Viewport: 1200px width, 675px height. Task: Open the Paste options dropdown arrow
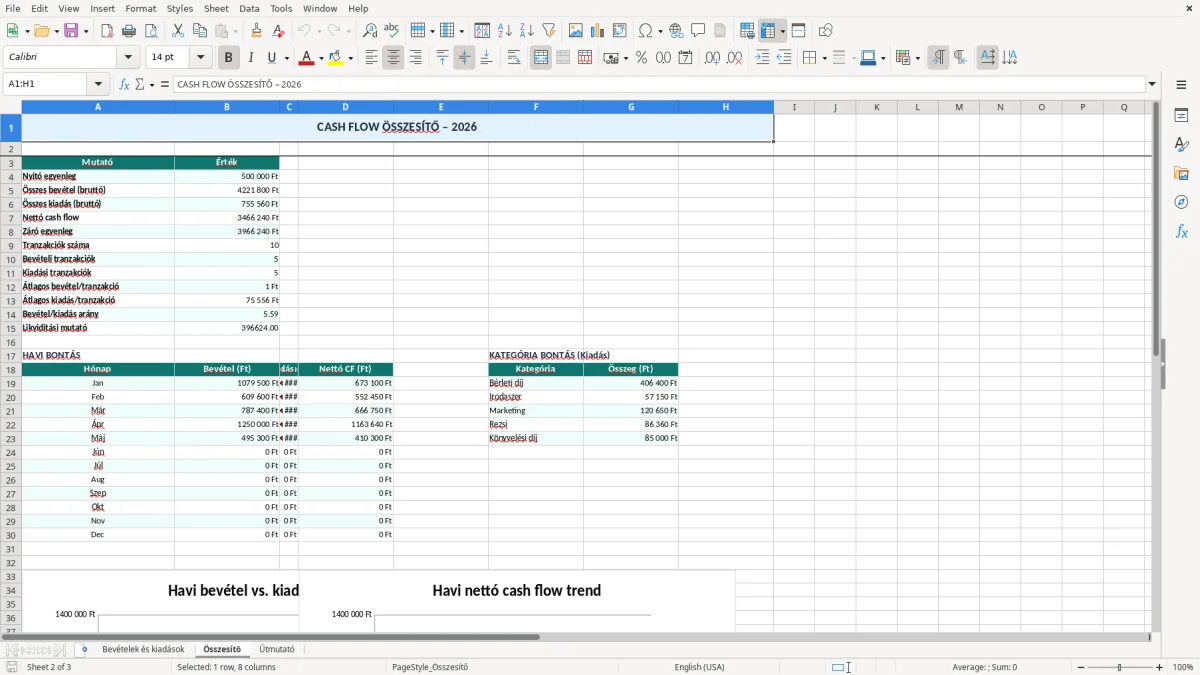236,31
